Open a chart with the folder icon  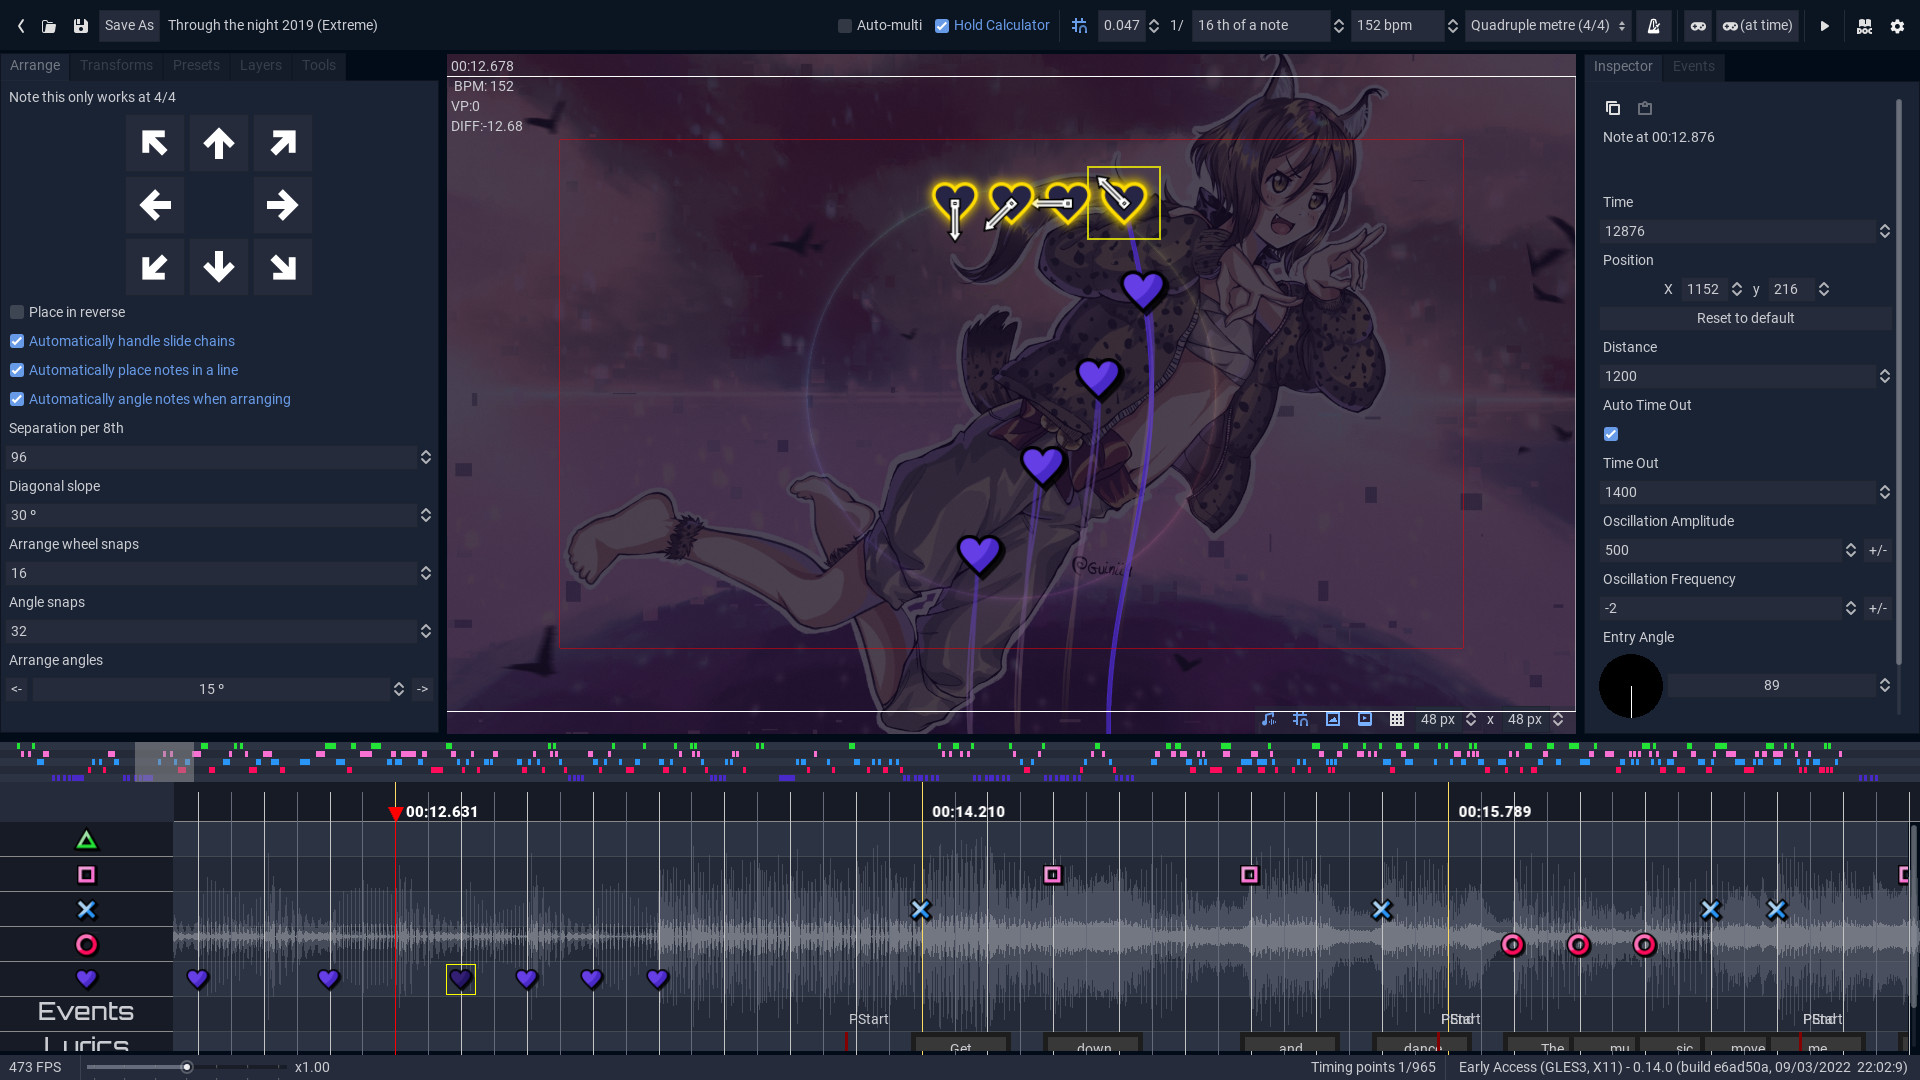pos(49,26)
